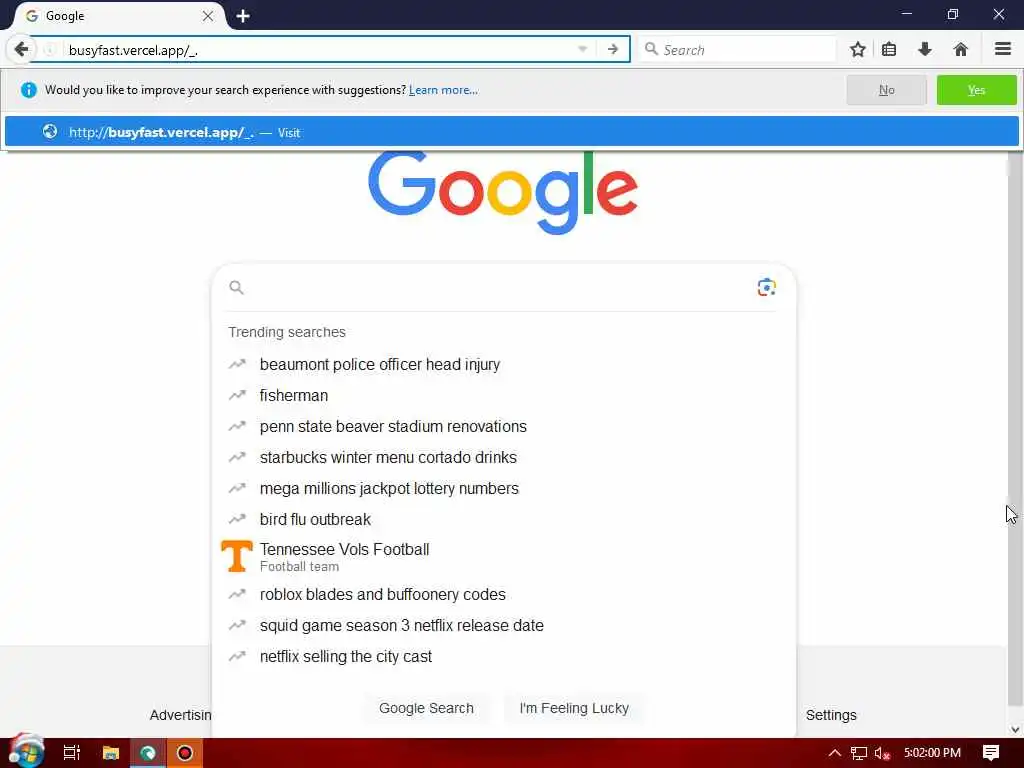Go to the home page icon
The width and height of the screenshot is (1024, 768).
click(x=960, y=50)
